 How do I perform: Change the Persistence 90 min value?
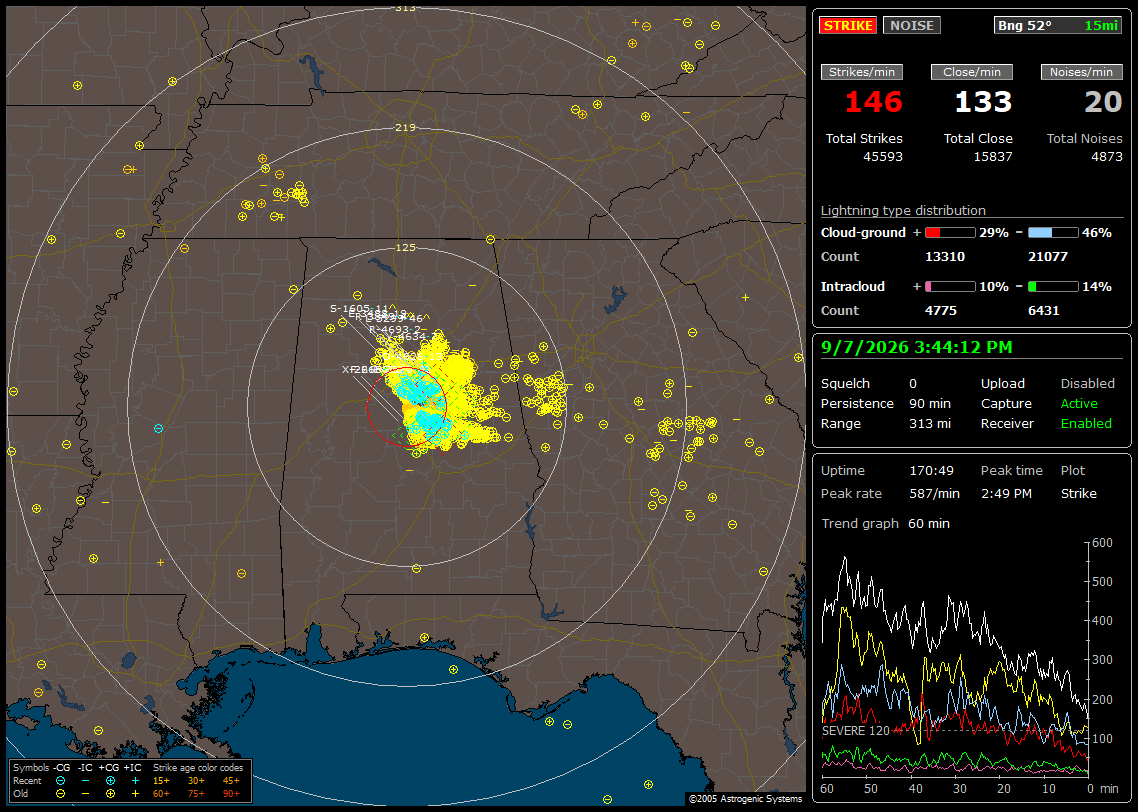click(x=930, y=403)
